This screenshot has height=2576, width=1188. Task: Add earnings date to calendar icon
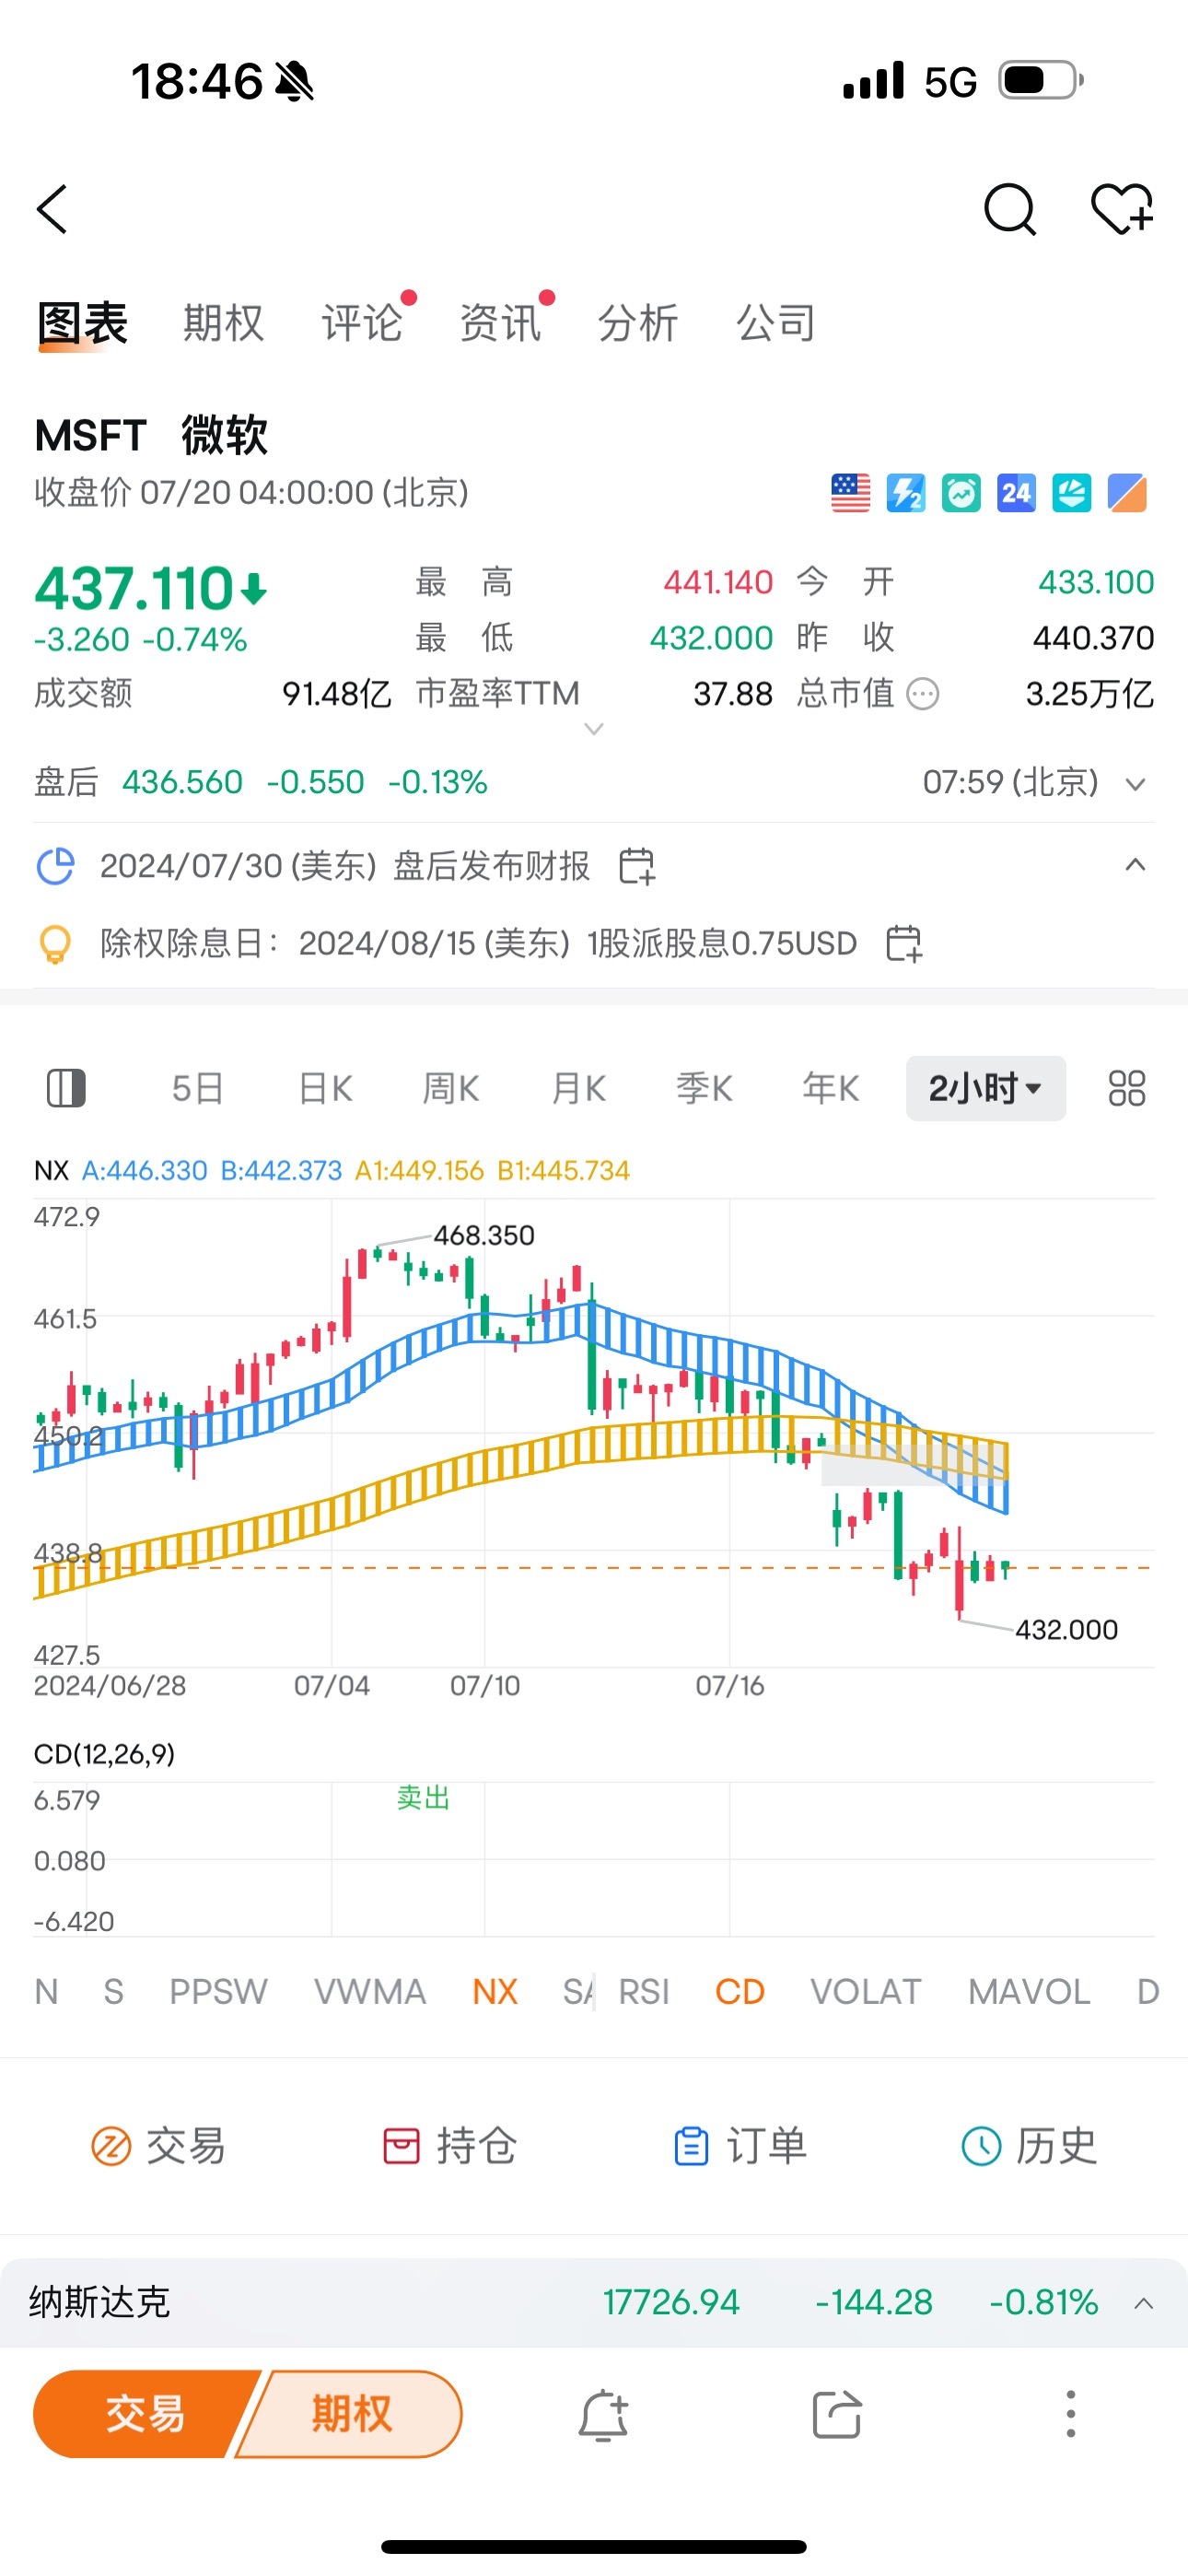pyautogui.click(x=636, y=866)
